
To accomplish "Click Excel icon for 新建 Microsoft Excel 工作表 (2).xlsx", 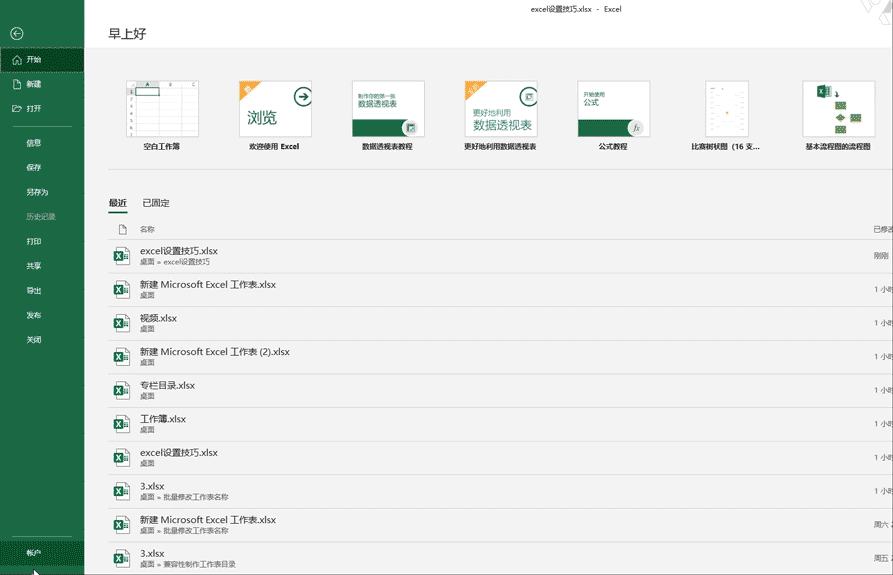I will pyautogui.click(x=121, y=357).
